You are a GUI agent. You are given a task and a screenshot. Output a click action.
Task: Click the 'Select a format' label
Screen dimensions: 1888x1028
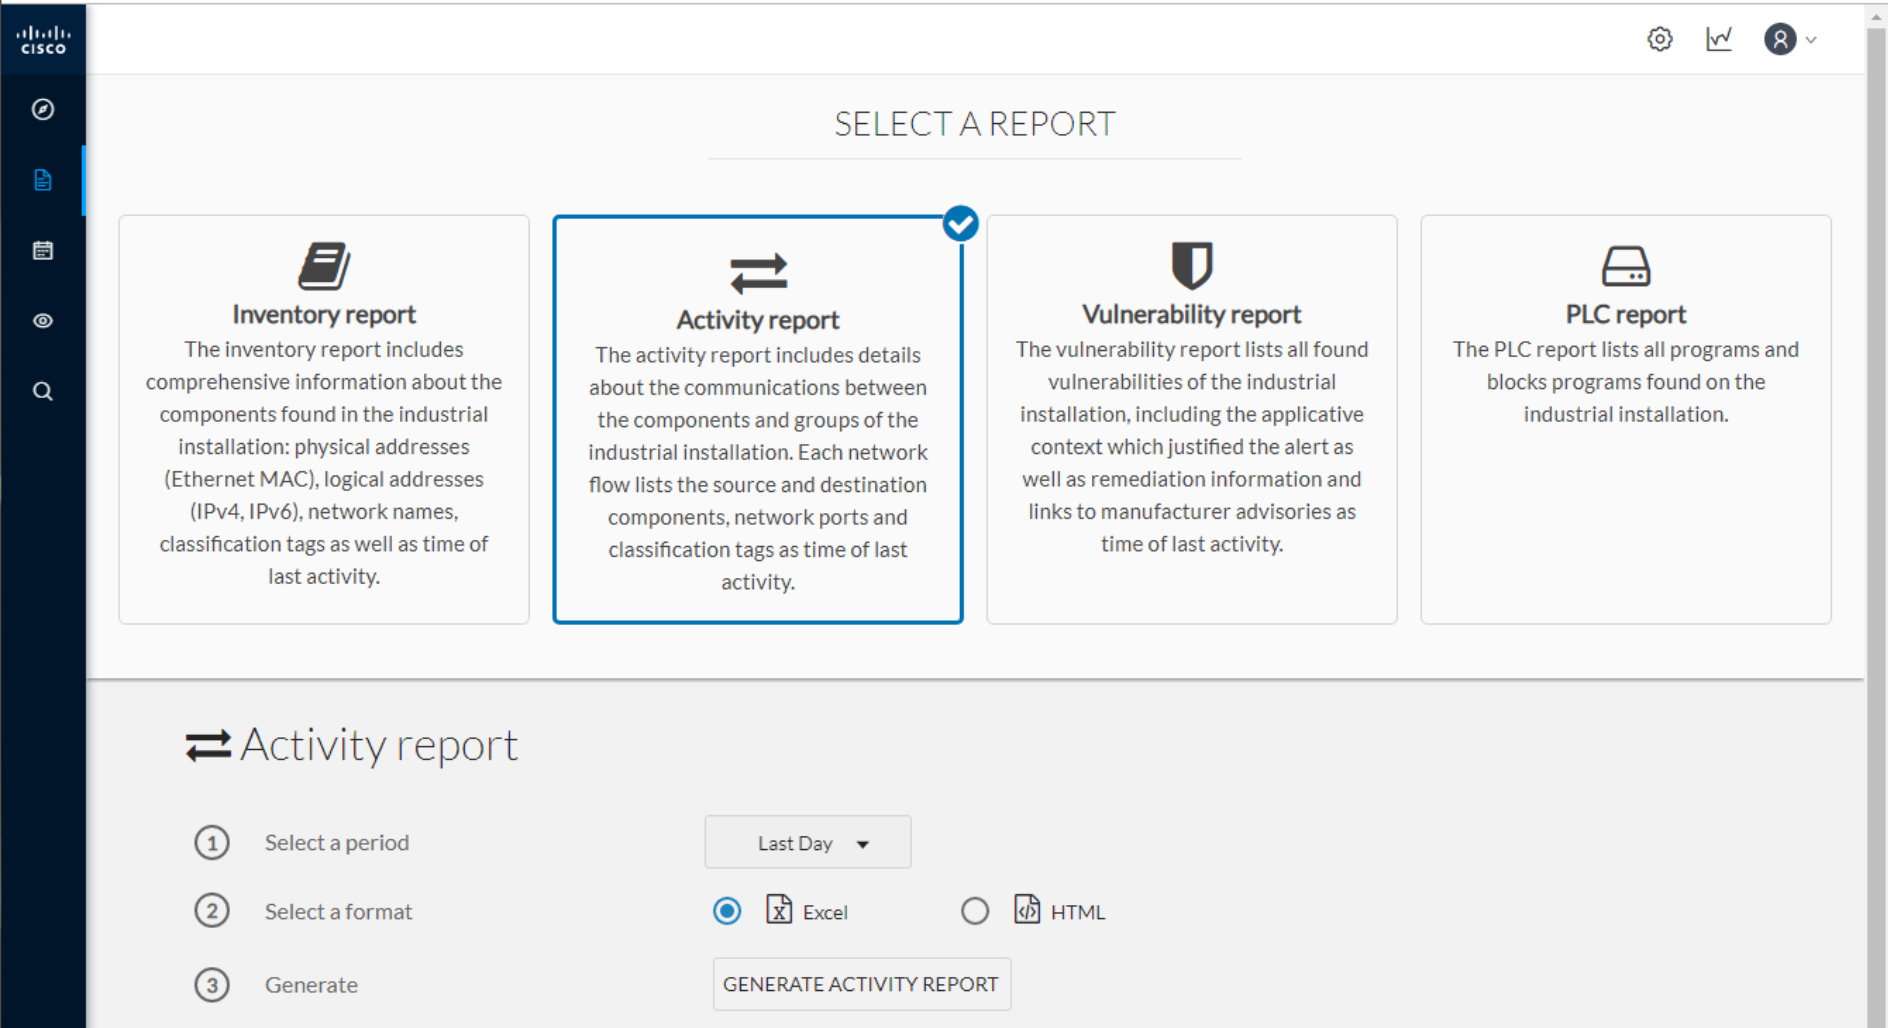point(338,911)
